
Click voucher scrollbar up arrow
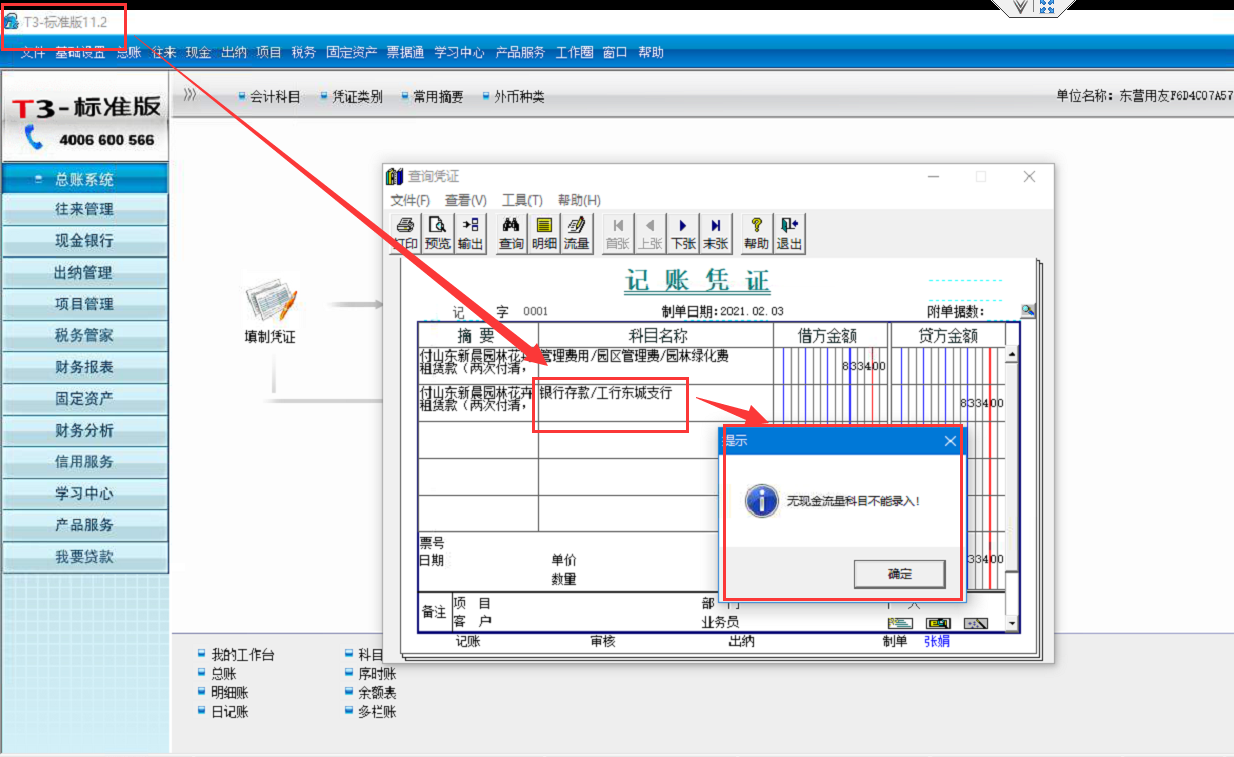[1011, 355]
